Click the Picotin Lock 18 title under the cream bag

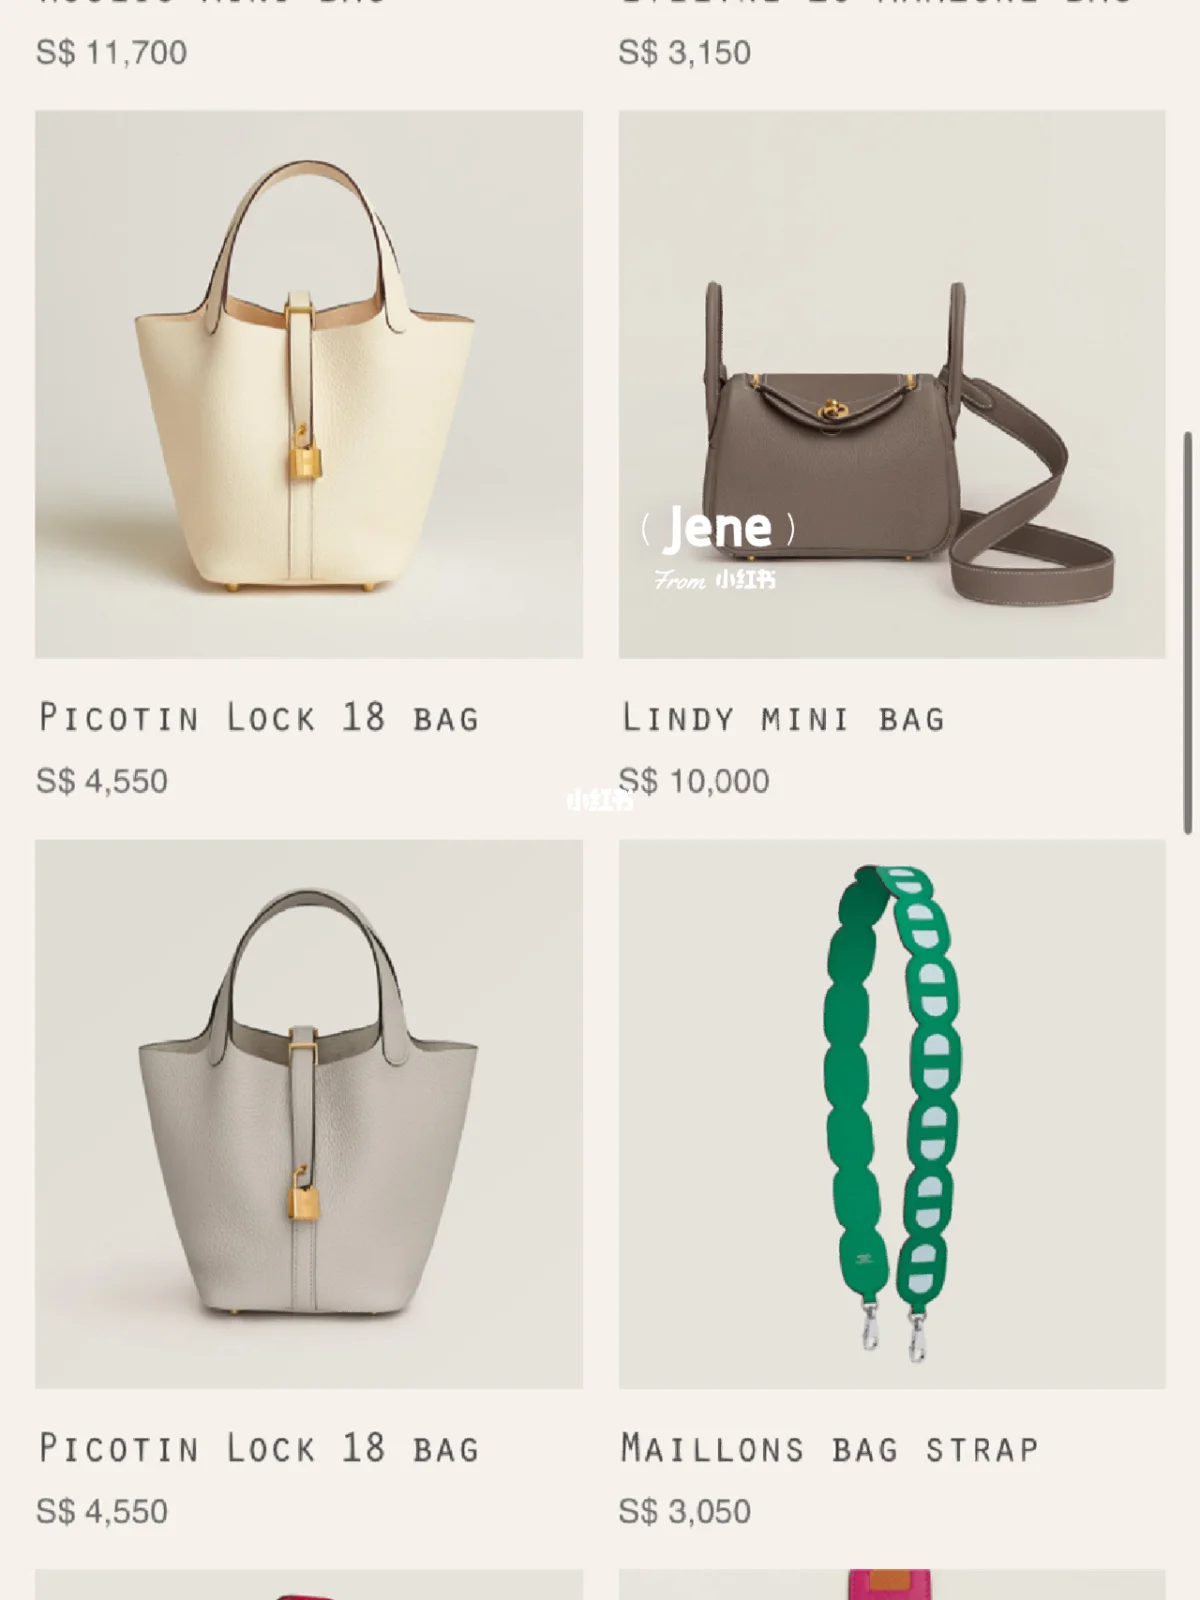click(x=259, y=717)
